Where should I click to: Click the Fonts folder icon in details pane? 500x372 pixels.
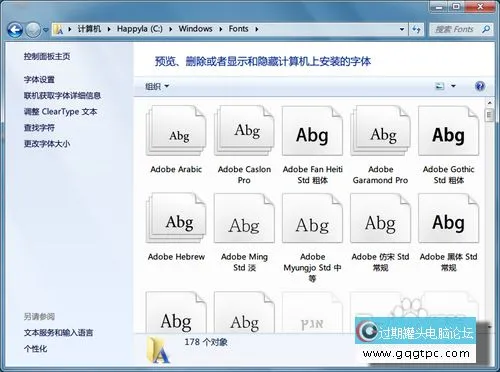(159, 350)
